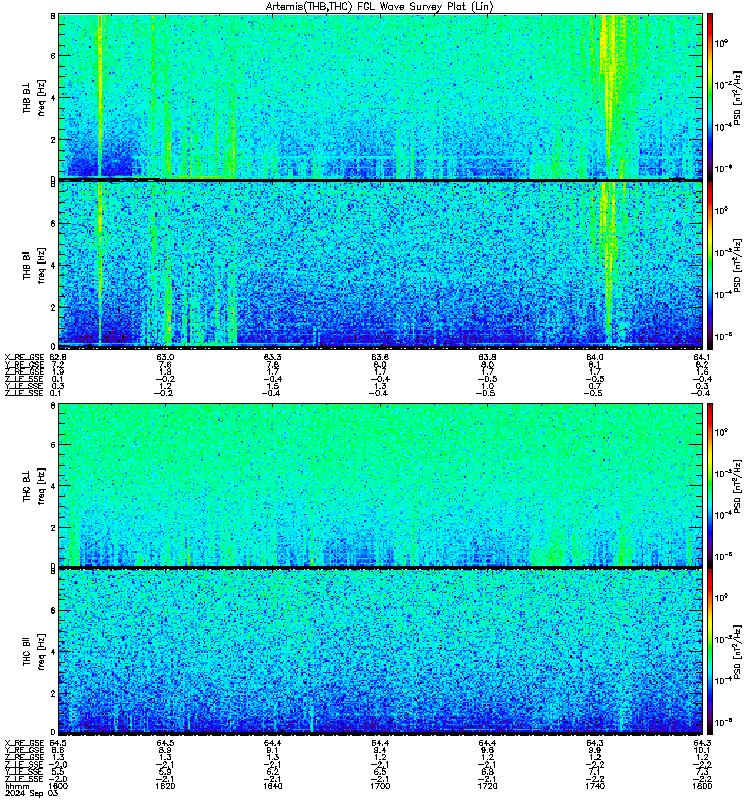Click the color bar beside the THB B⊥ panel
Viewport: 750px width, 800px height.
pyautogui.click(x=710, y=97)
